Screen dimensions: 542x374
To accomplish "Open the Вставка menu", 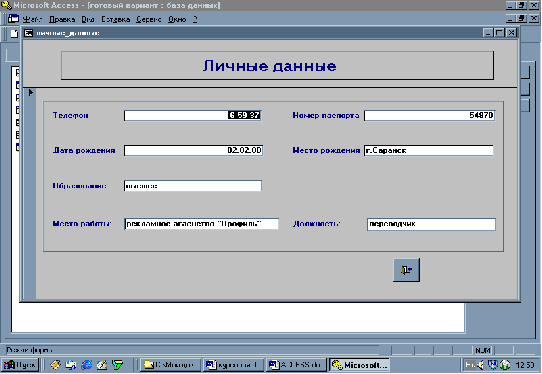I will point(116,19).
